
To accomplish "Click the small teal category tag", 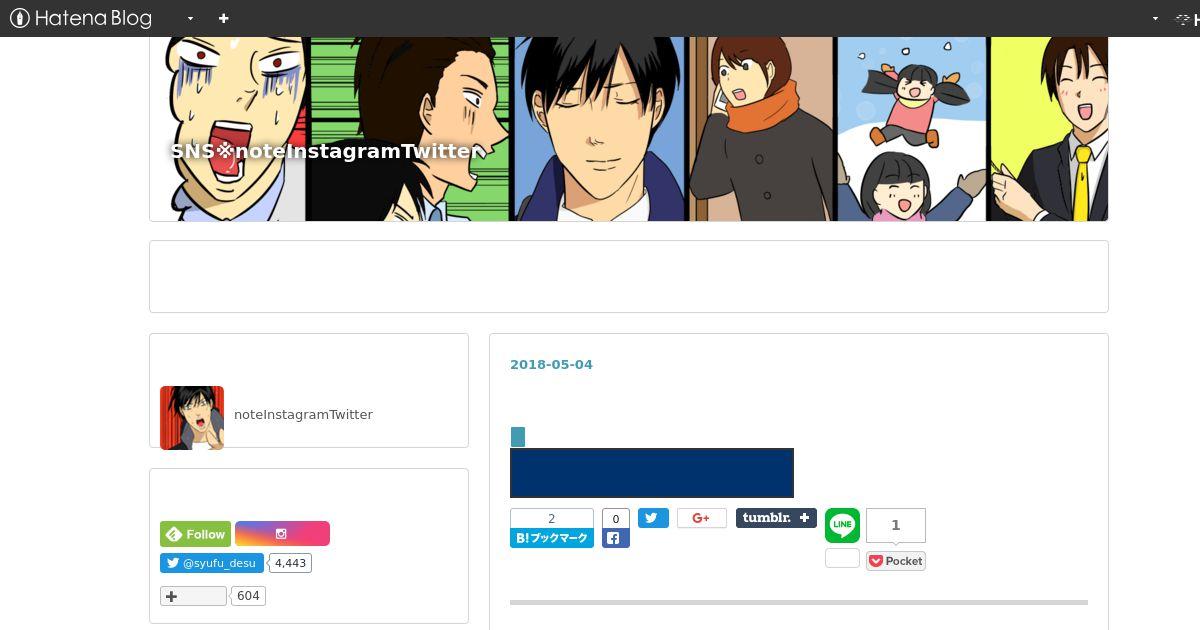I will tap(518, 437).
